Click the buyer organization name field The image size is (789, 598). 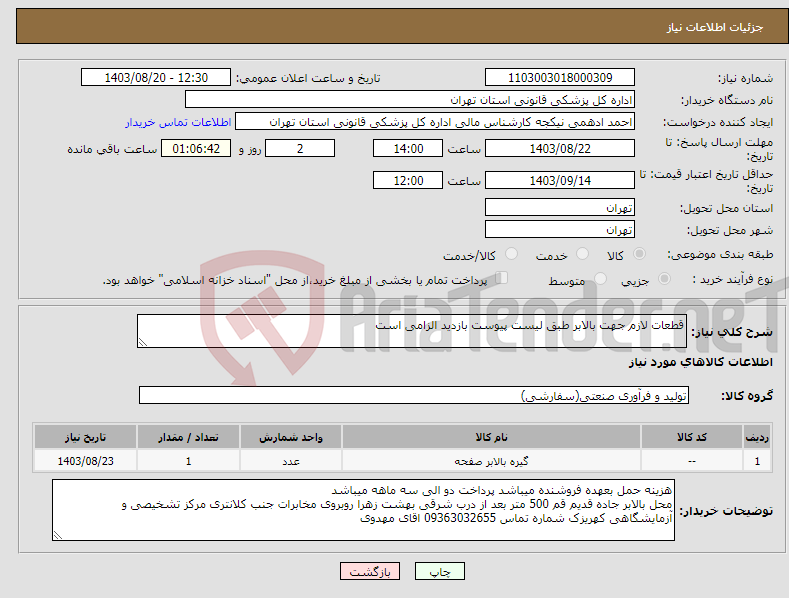[x=410, y=100]
